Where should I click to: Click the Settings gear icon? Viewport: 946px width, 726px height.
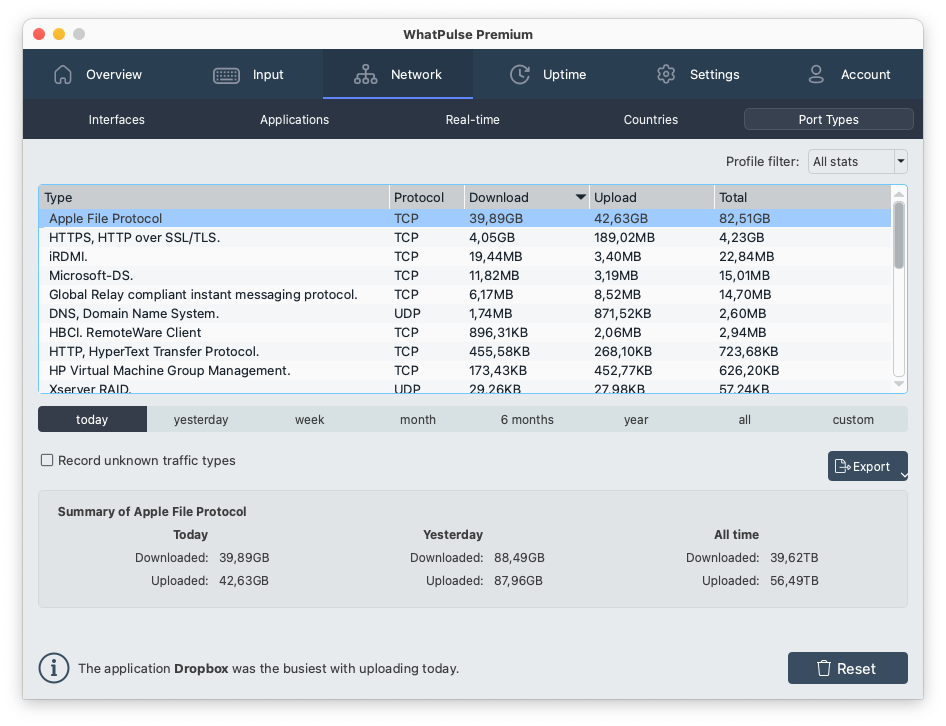(666, 75)
